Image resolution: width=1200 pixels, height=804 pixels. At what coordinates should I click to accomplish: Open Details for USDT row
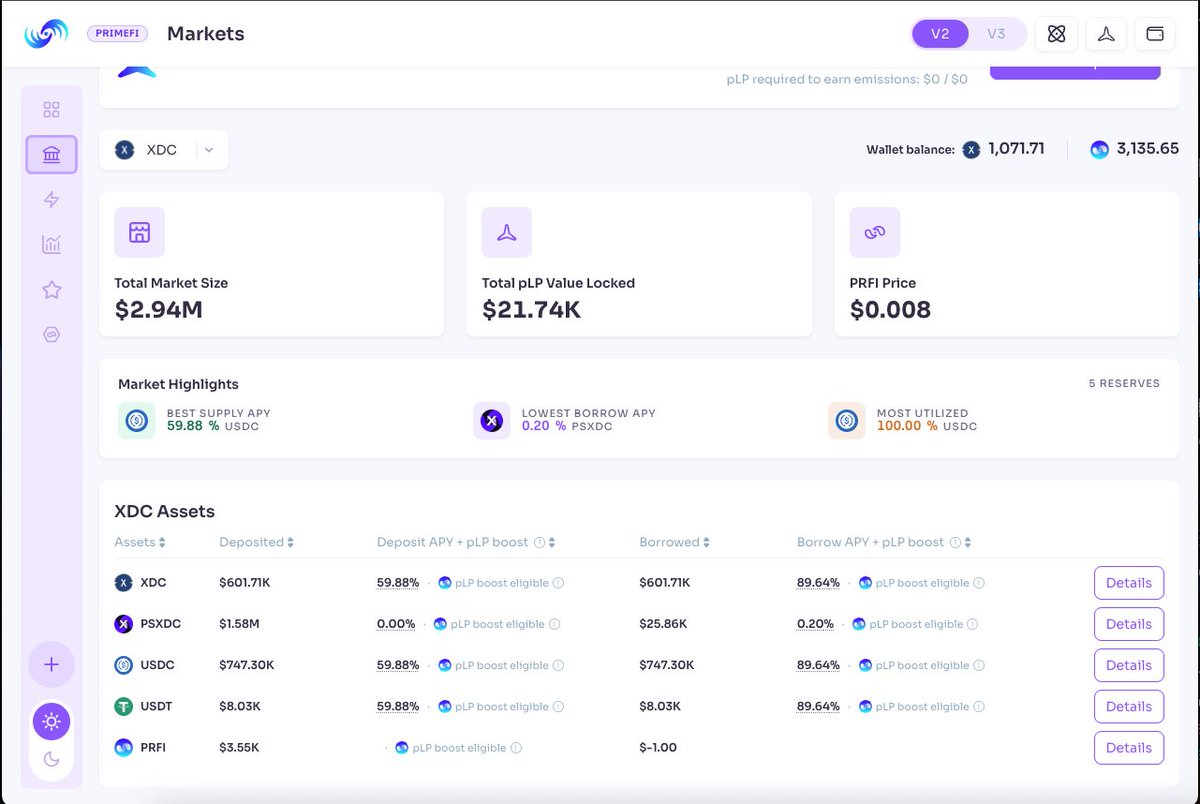point(1129,706)
